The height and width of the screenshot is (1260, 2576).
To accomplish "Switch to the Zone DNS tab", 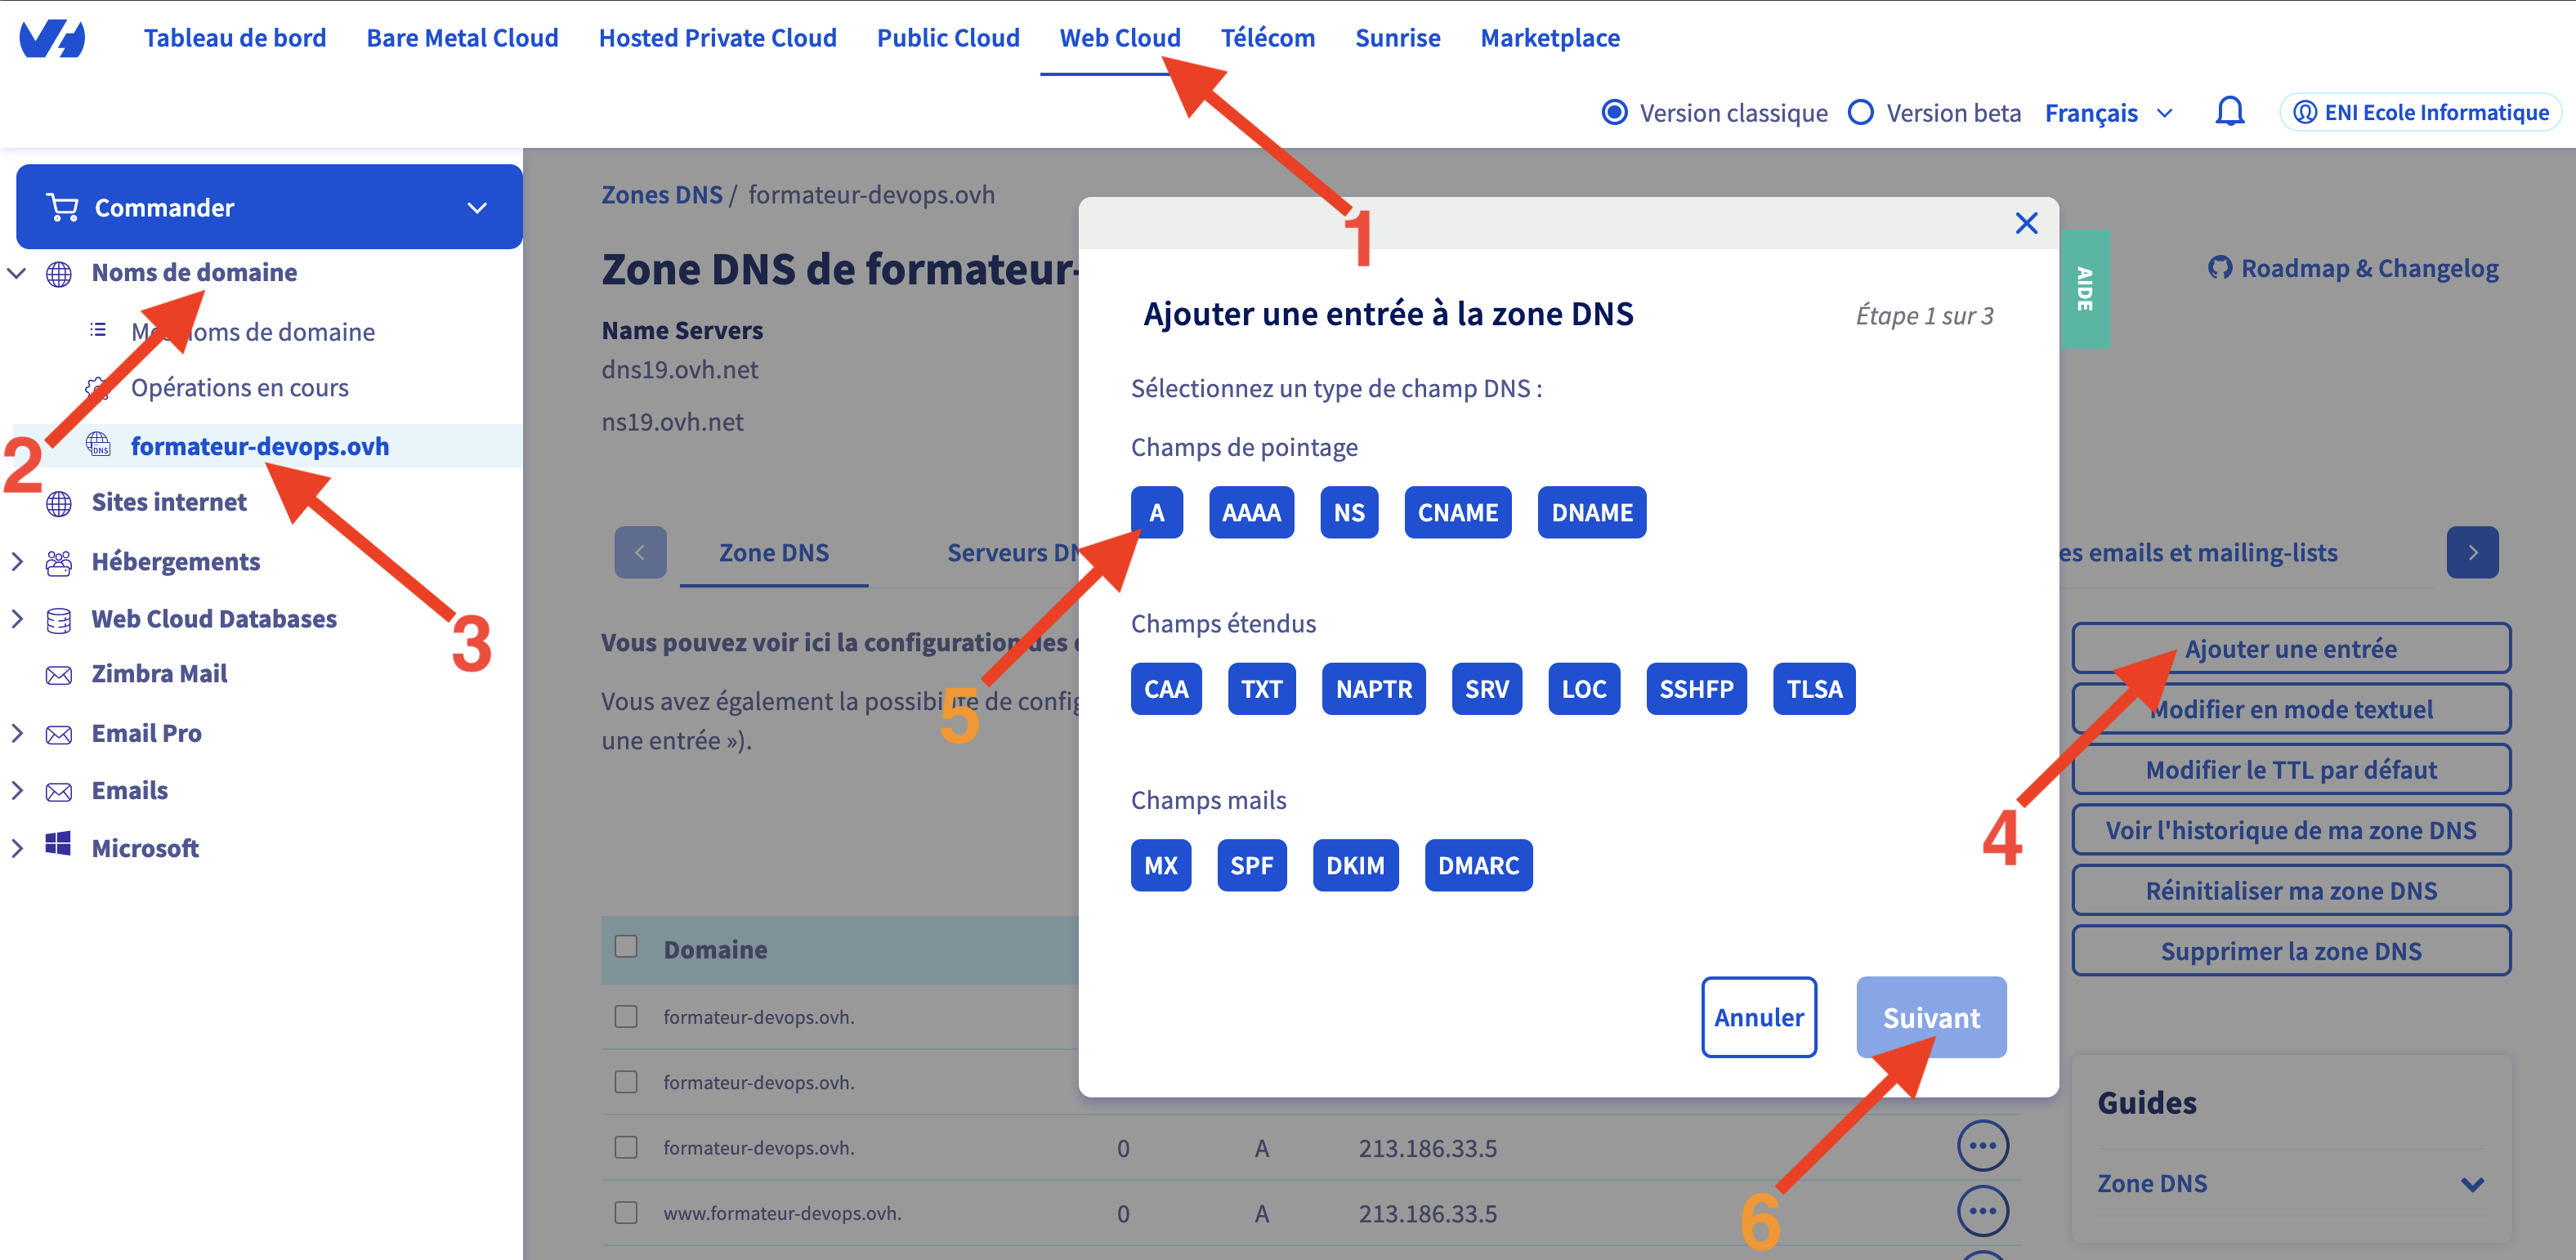I will pos(773,552).
